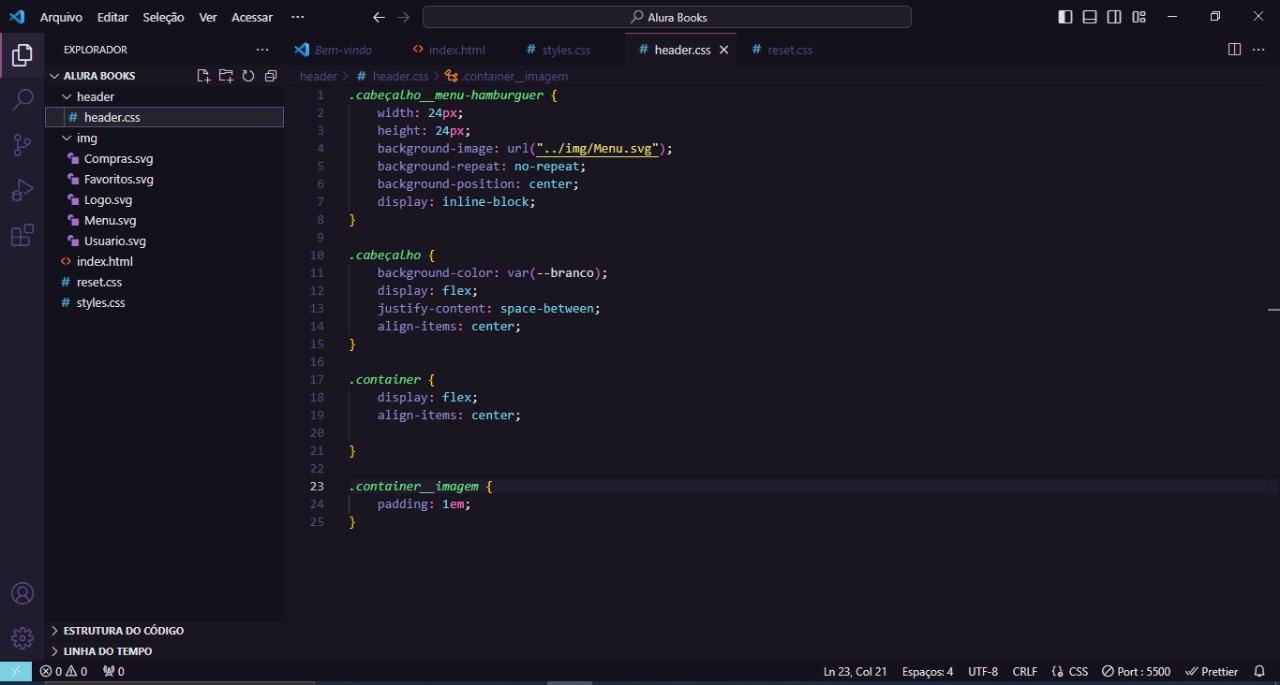Click the Alura Books command center search box
Viewport: 1280px width, 685px height.
pyautogui.click(x=667, y=17)
